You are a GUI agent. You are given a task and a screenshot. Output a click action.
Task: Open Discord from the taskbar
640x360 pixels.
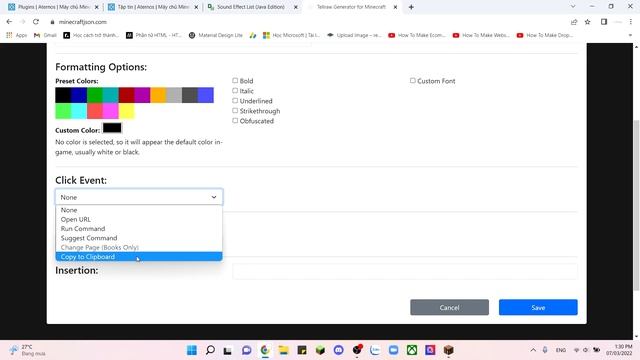click(338, 350)
